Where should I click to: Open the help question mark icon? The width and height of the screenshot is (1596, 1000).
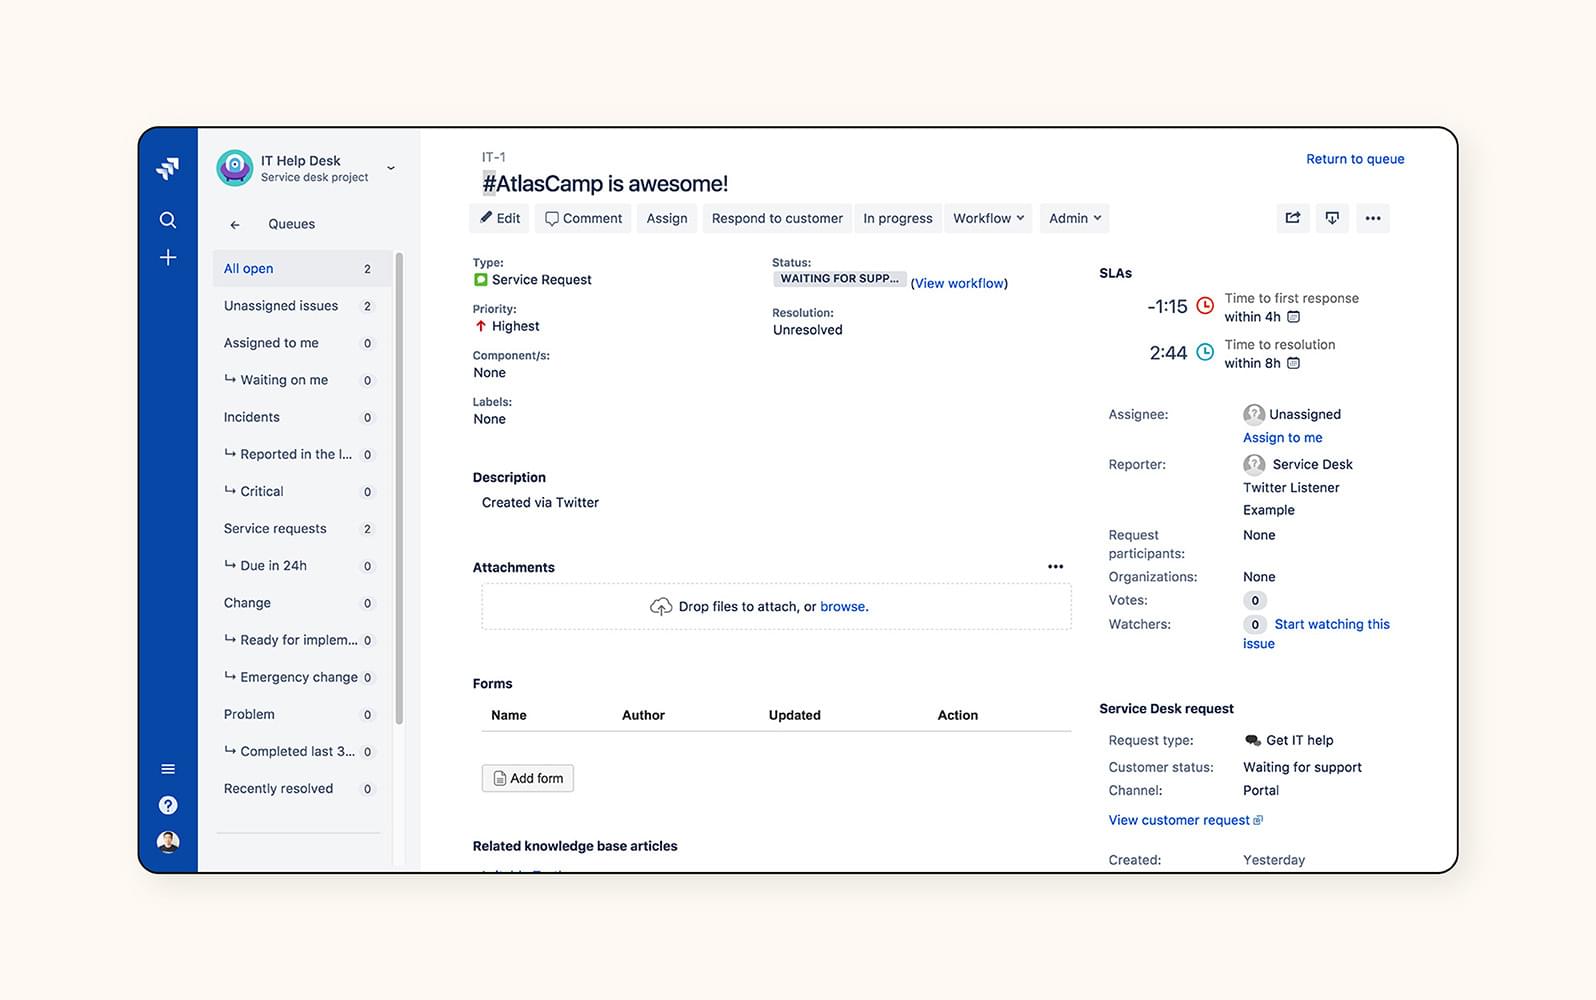[x=168, y=805]
